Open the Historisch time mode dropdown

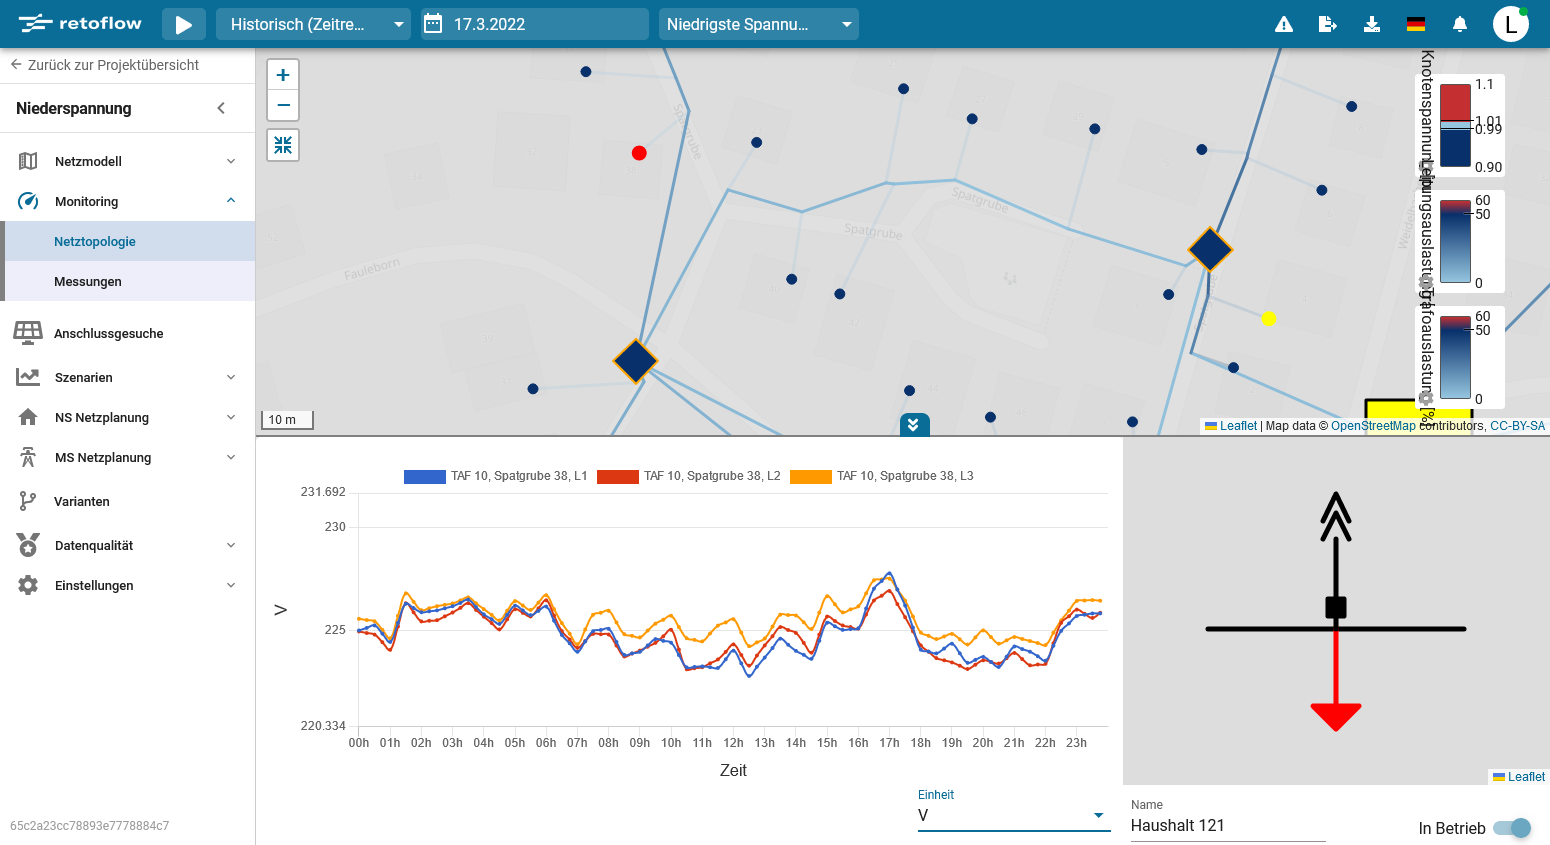pyautogui.click(x=313, y=24)
